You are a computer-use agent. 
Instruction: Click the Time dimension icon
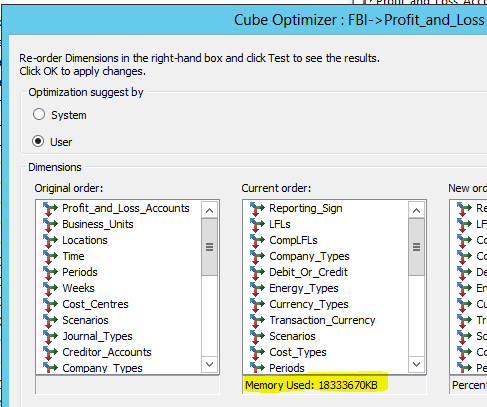[50, 257]
